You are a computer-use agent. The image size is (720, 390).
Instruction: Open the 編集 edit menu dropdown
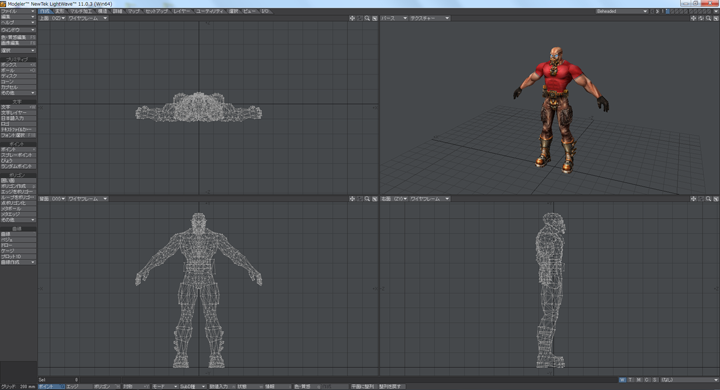pos(18,17)
